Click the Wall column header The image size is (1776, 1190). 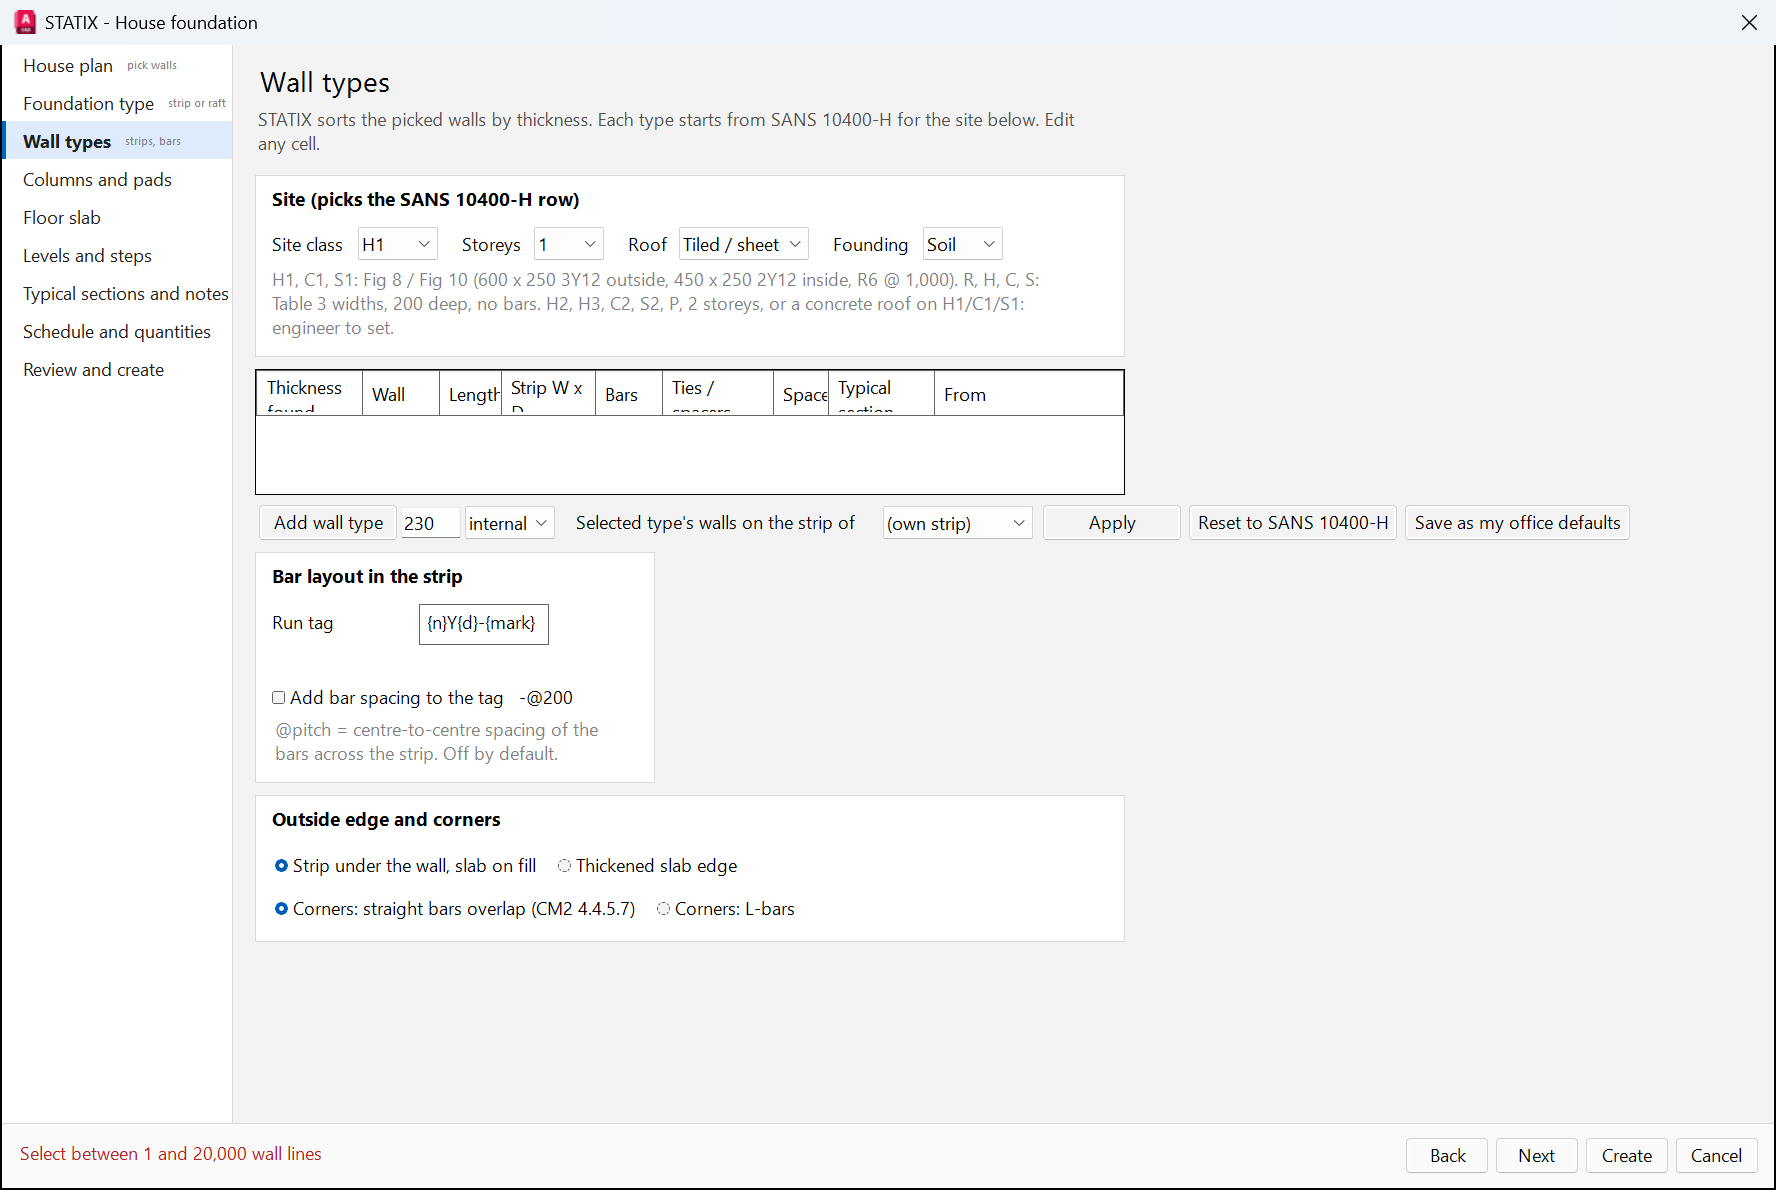[x=400, y=393]
